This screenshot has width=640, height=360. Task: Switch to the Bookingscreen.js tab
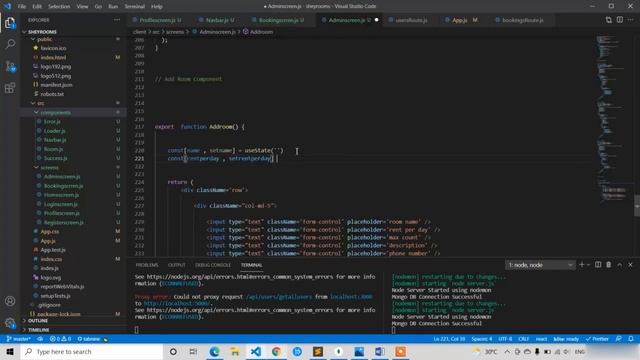(x=278, y=20)
